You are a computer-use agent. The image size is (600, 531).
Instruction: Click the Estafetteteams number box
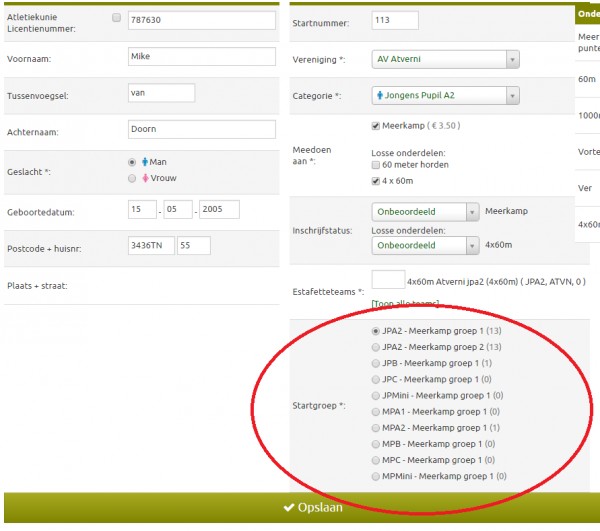point(387,281)
